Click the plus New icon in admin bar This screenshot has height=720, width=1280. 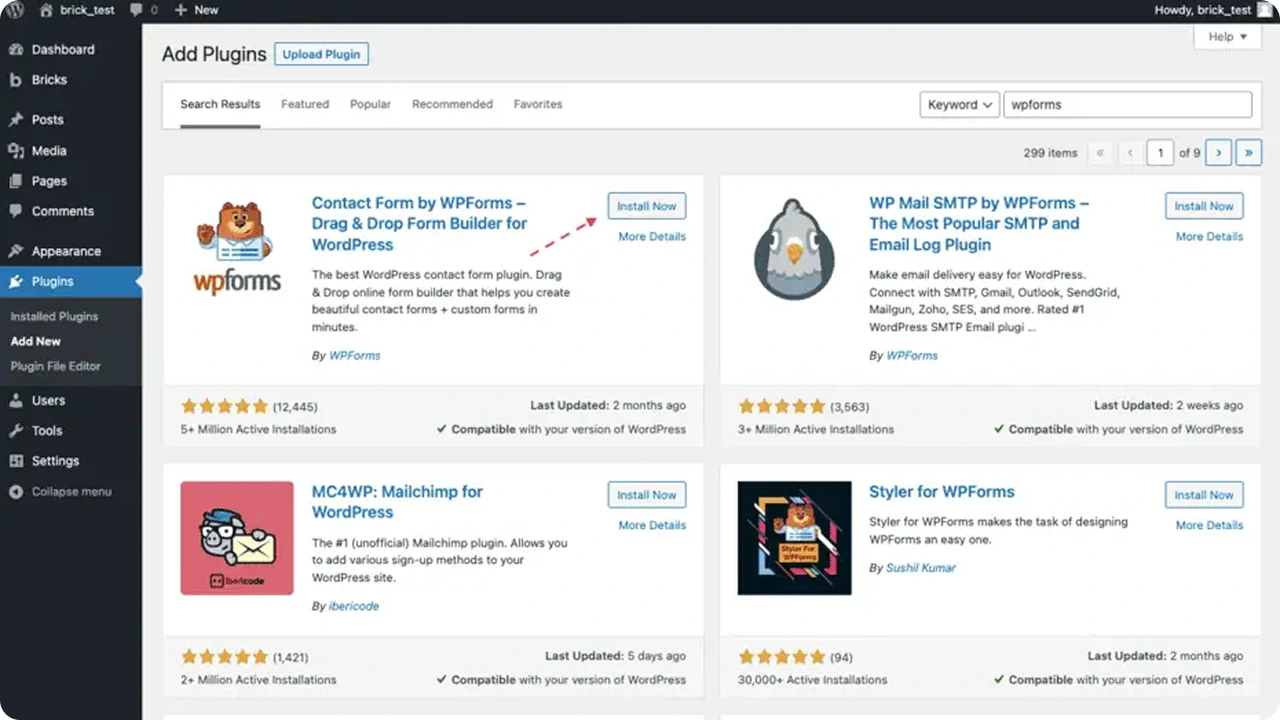[180, 9]
